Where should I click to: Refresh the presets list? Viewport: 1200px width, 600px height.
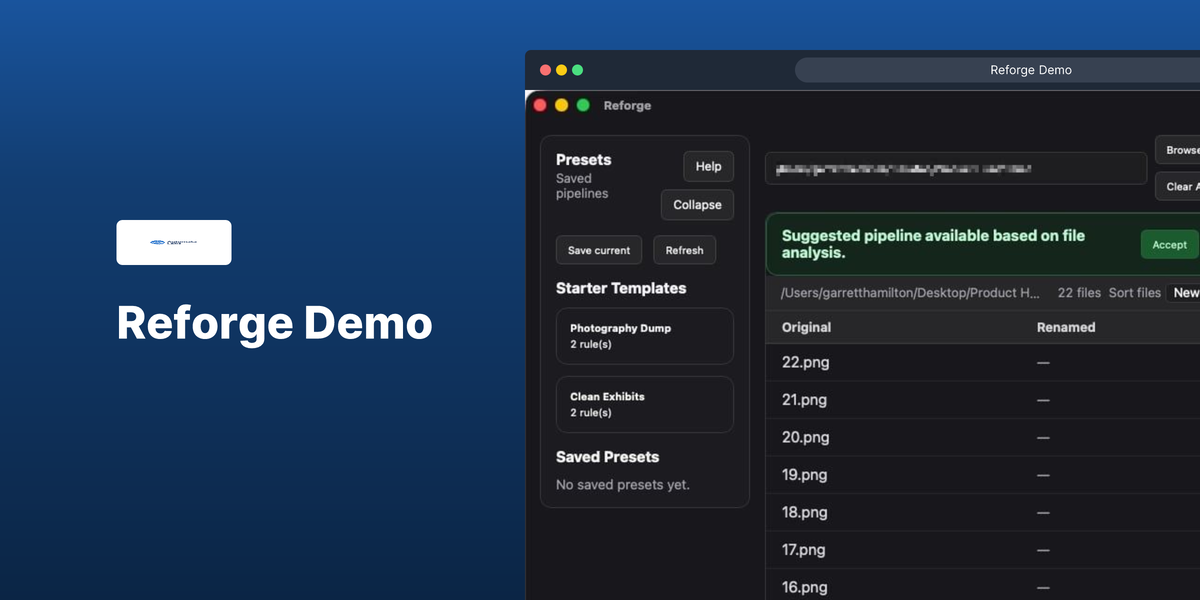click(685, 250)
